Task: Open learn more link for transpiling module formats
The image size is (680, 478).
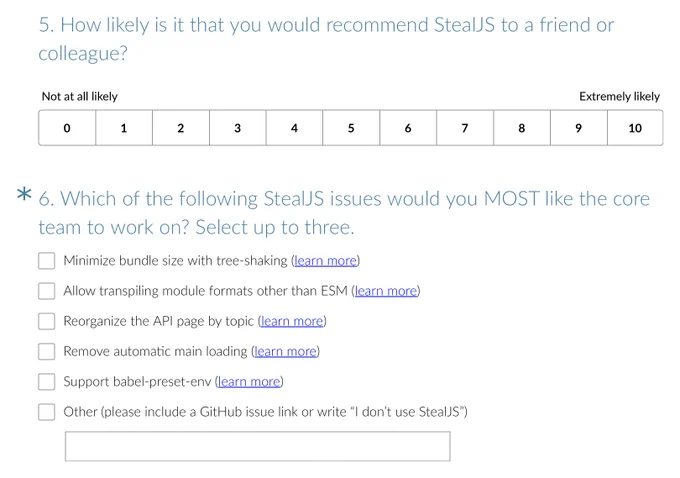Action: click(x=386, y=291)
